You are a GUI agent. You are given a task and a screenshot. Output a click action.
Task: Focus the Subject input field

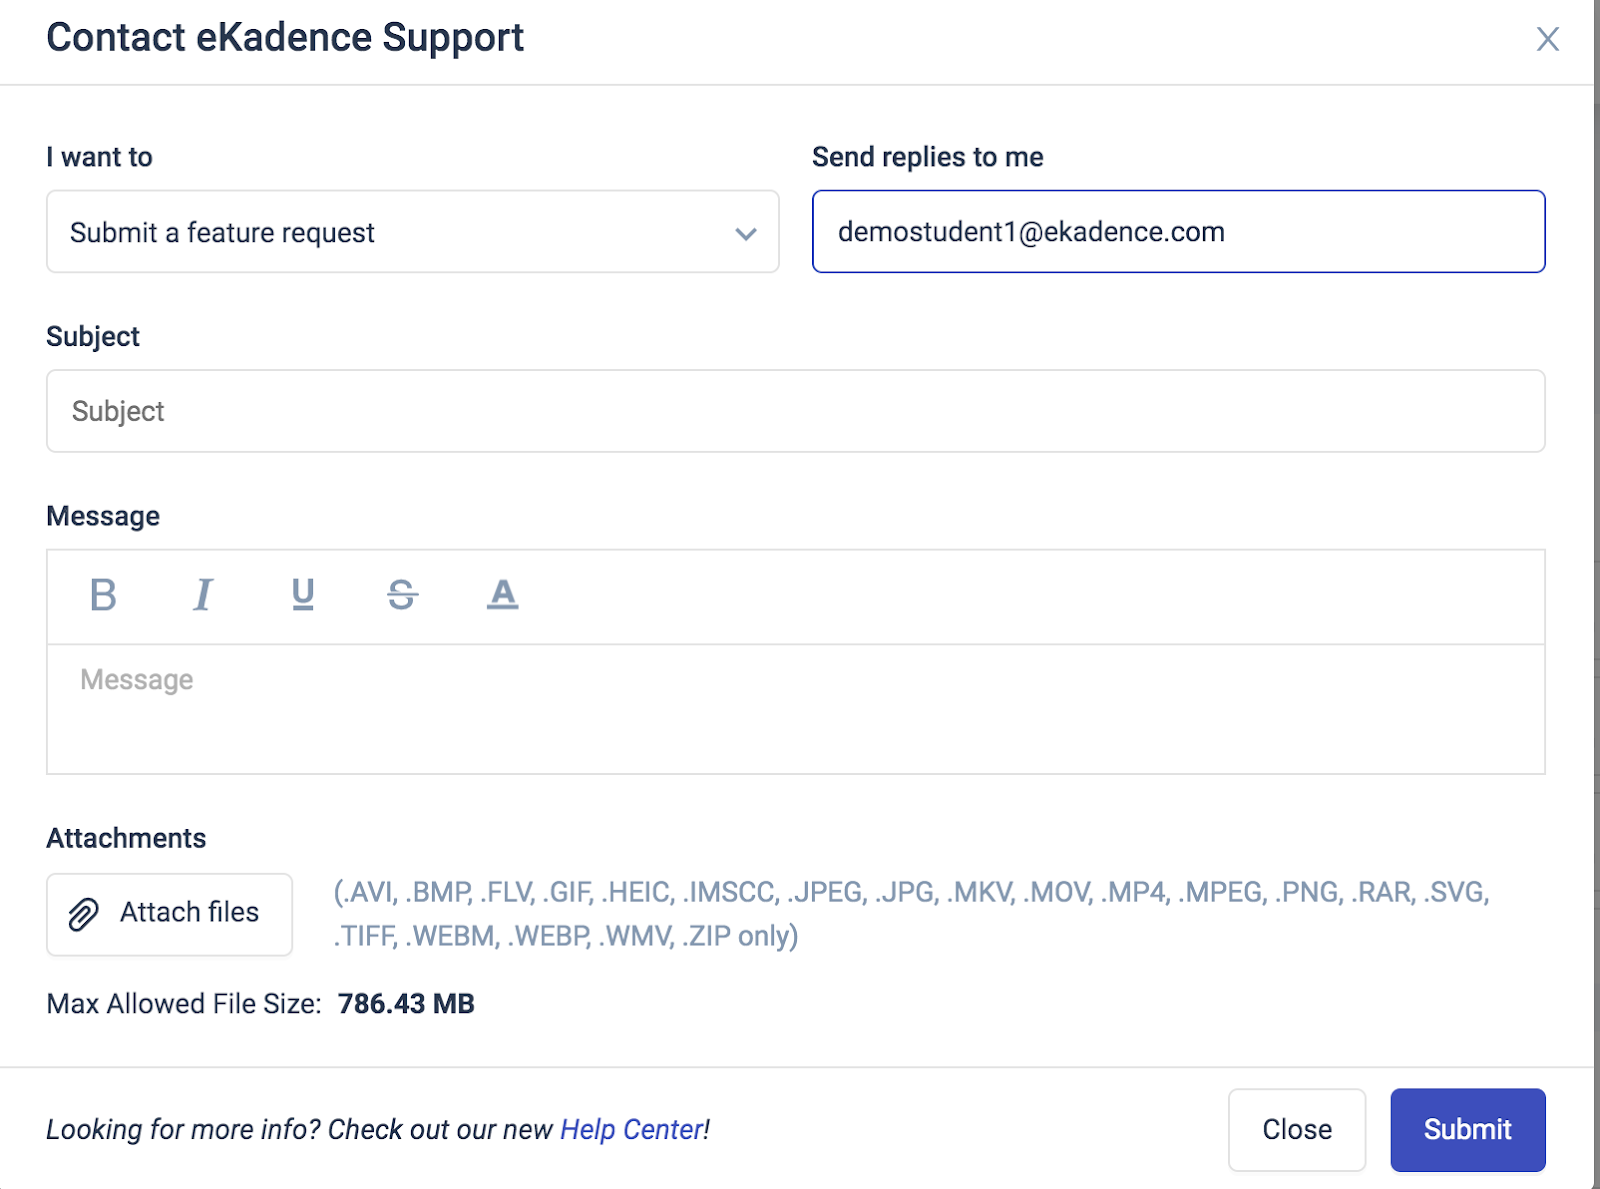[x=795, y=411]
